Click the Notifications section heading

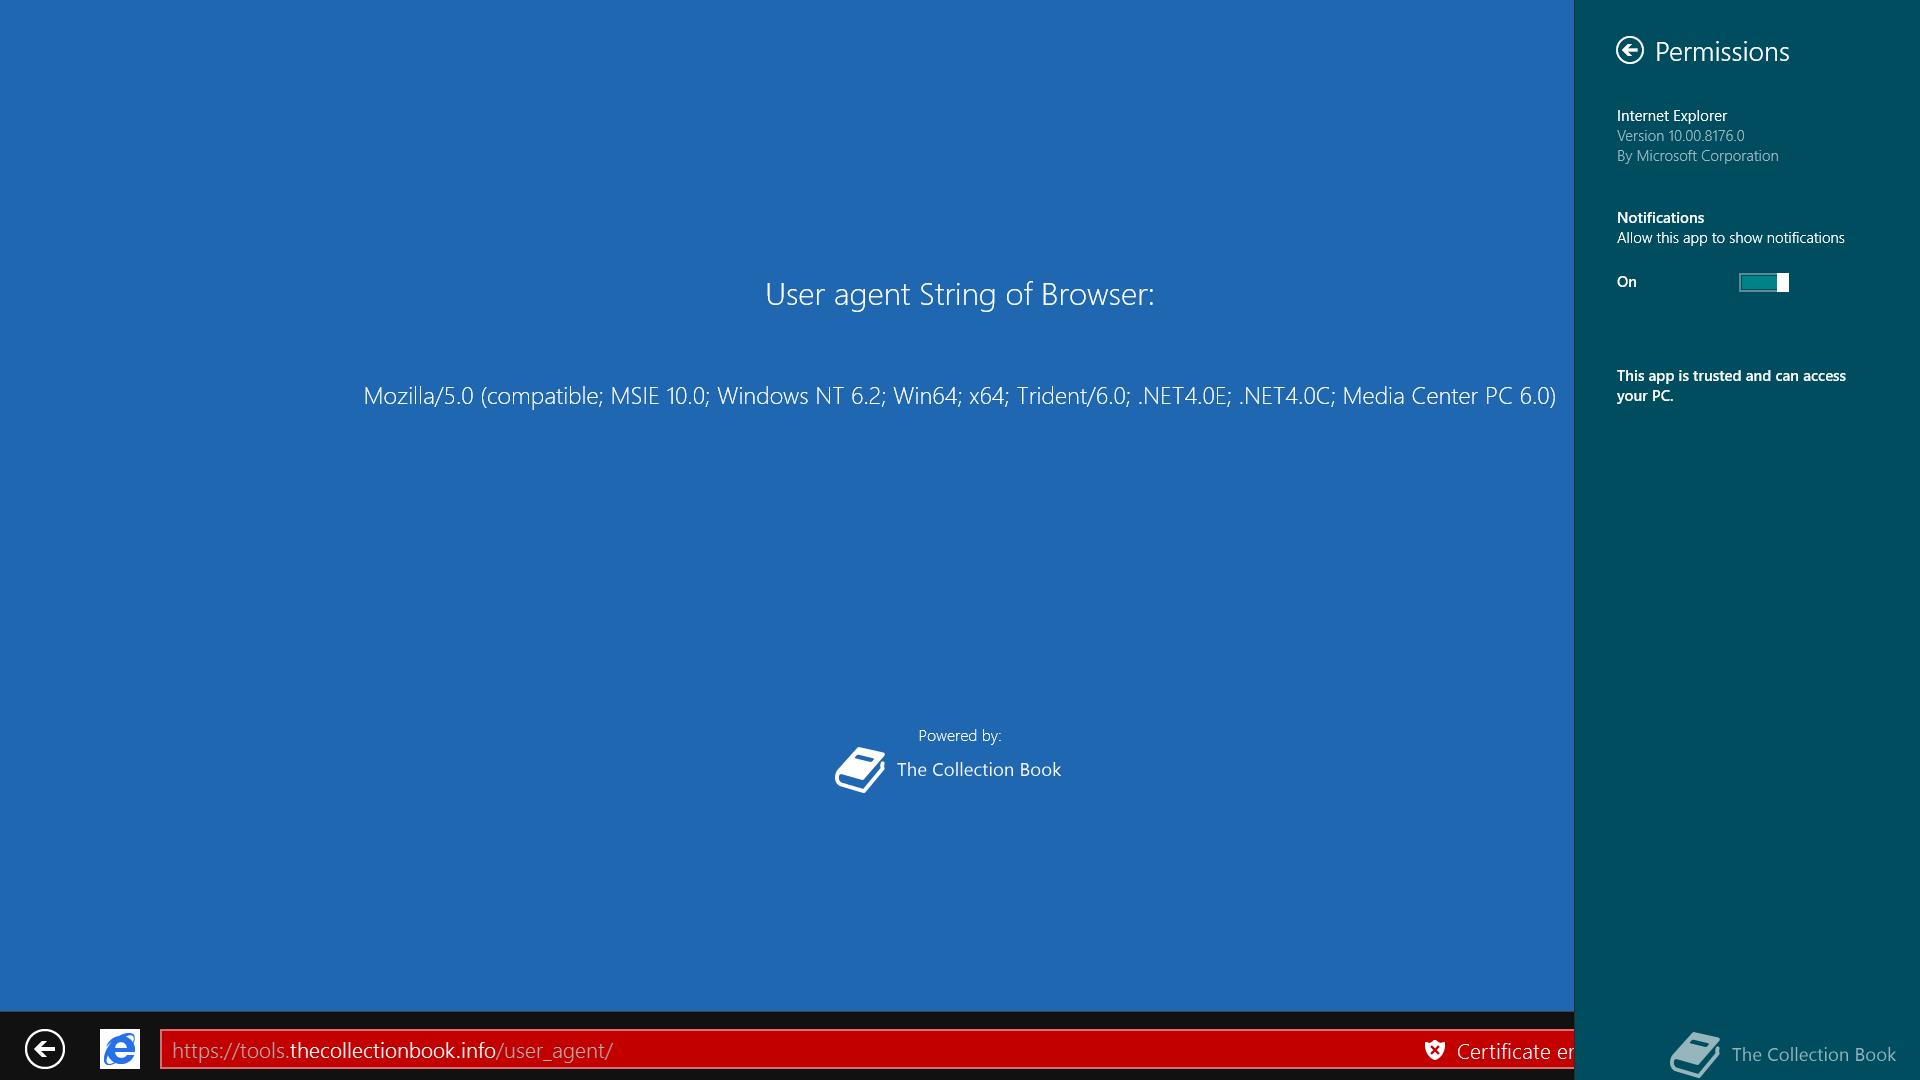[x=1660, y=218]
